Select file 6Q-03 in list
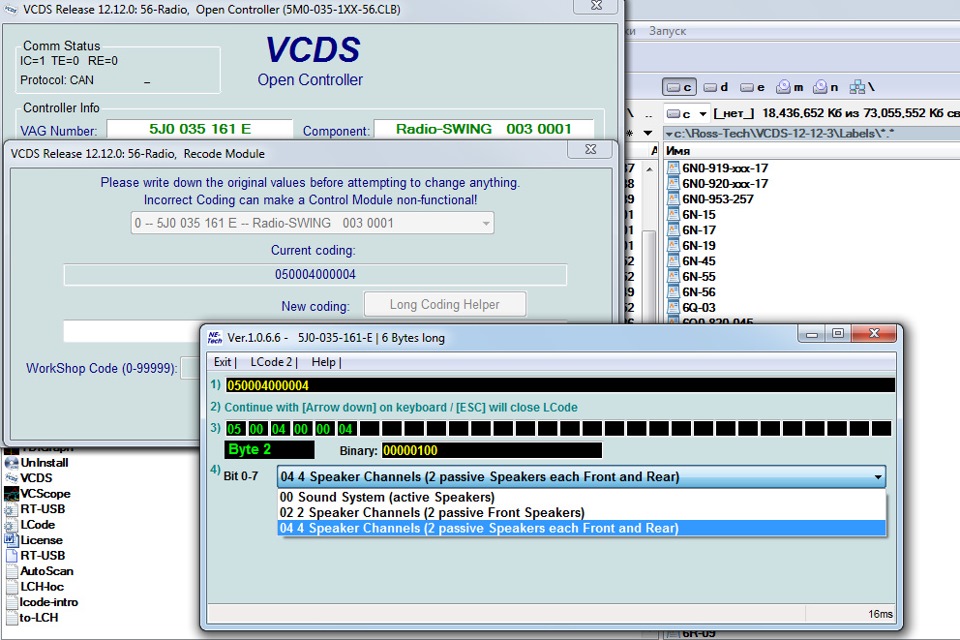960x640 pixels. [699, 307]
